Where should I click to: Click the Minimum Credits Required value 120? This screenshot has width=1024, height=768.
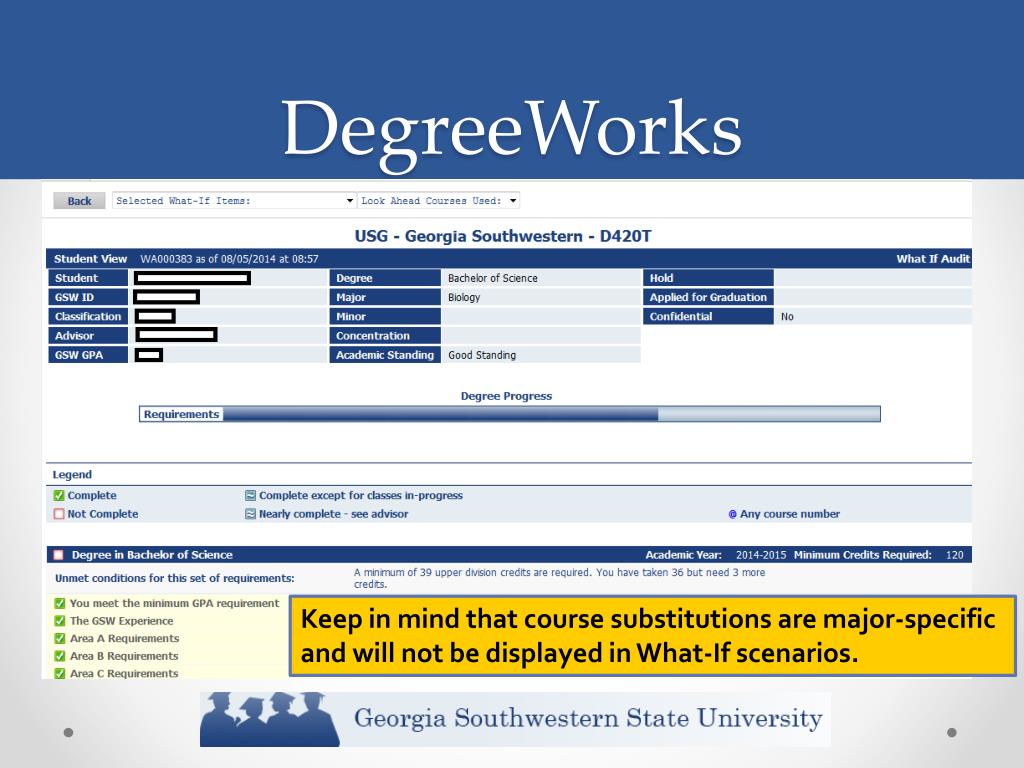pyautogui.click(x=954, y=554)
